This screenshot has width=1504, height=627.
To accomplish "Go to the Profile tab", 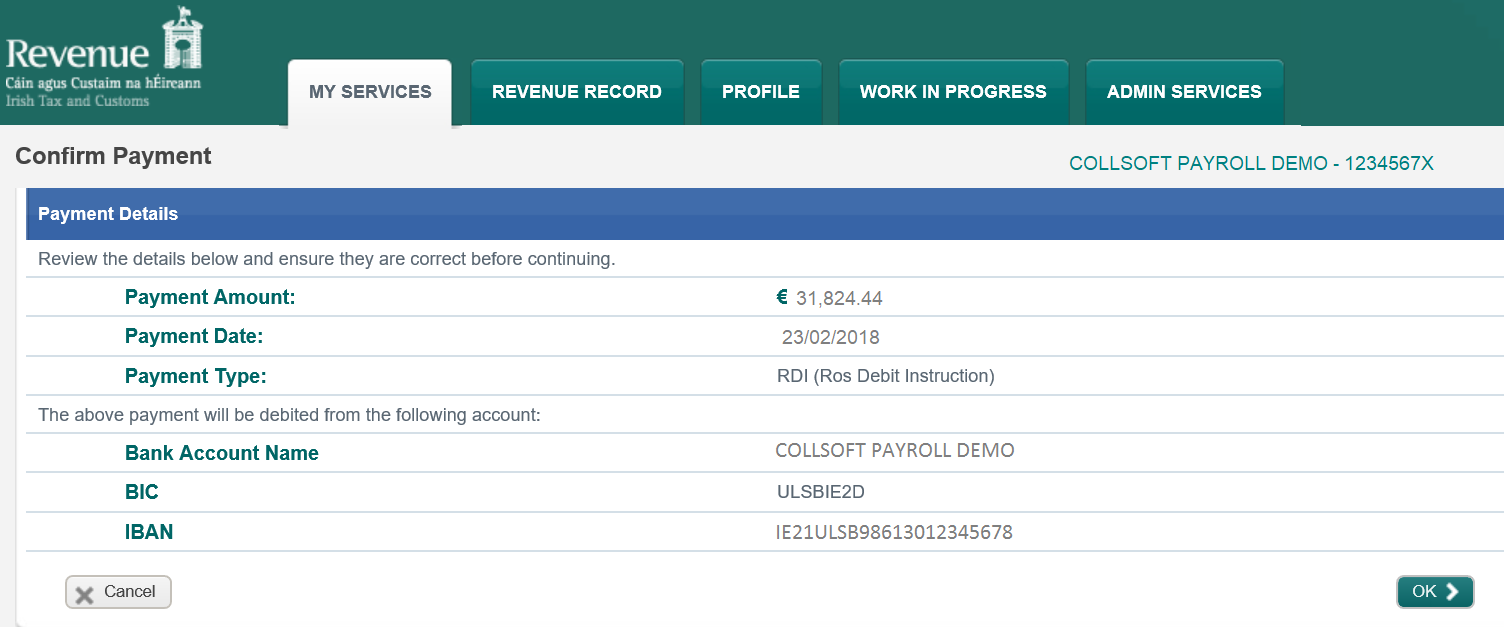I will point(761,92).
